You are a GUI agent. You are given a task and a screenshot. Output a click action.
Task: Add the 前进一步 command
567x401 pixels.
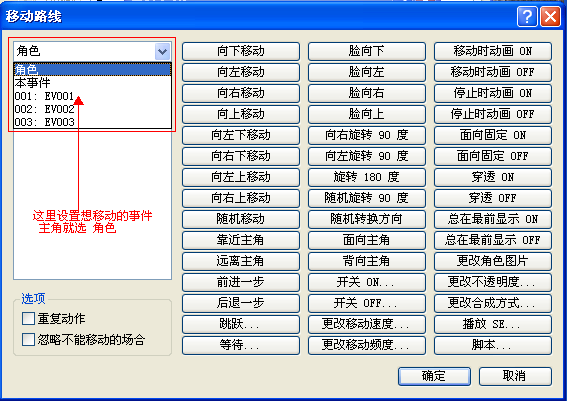241,282
